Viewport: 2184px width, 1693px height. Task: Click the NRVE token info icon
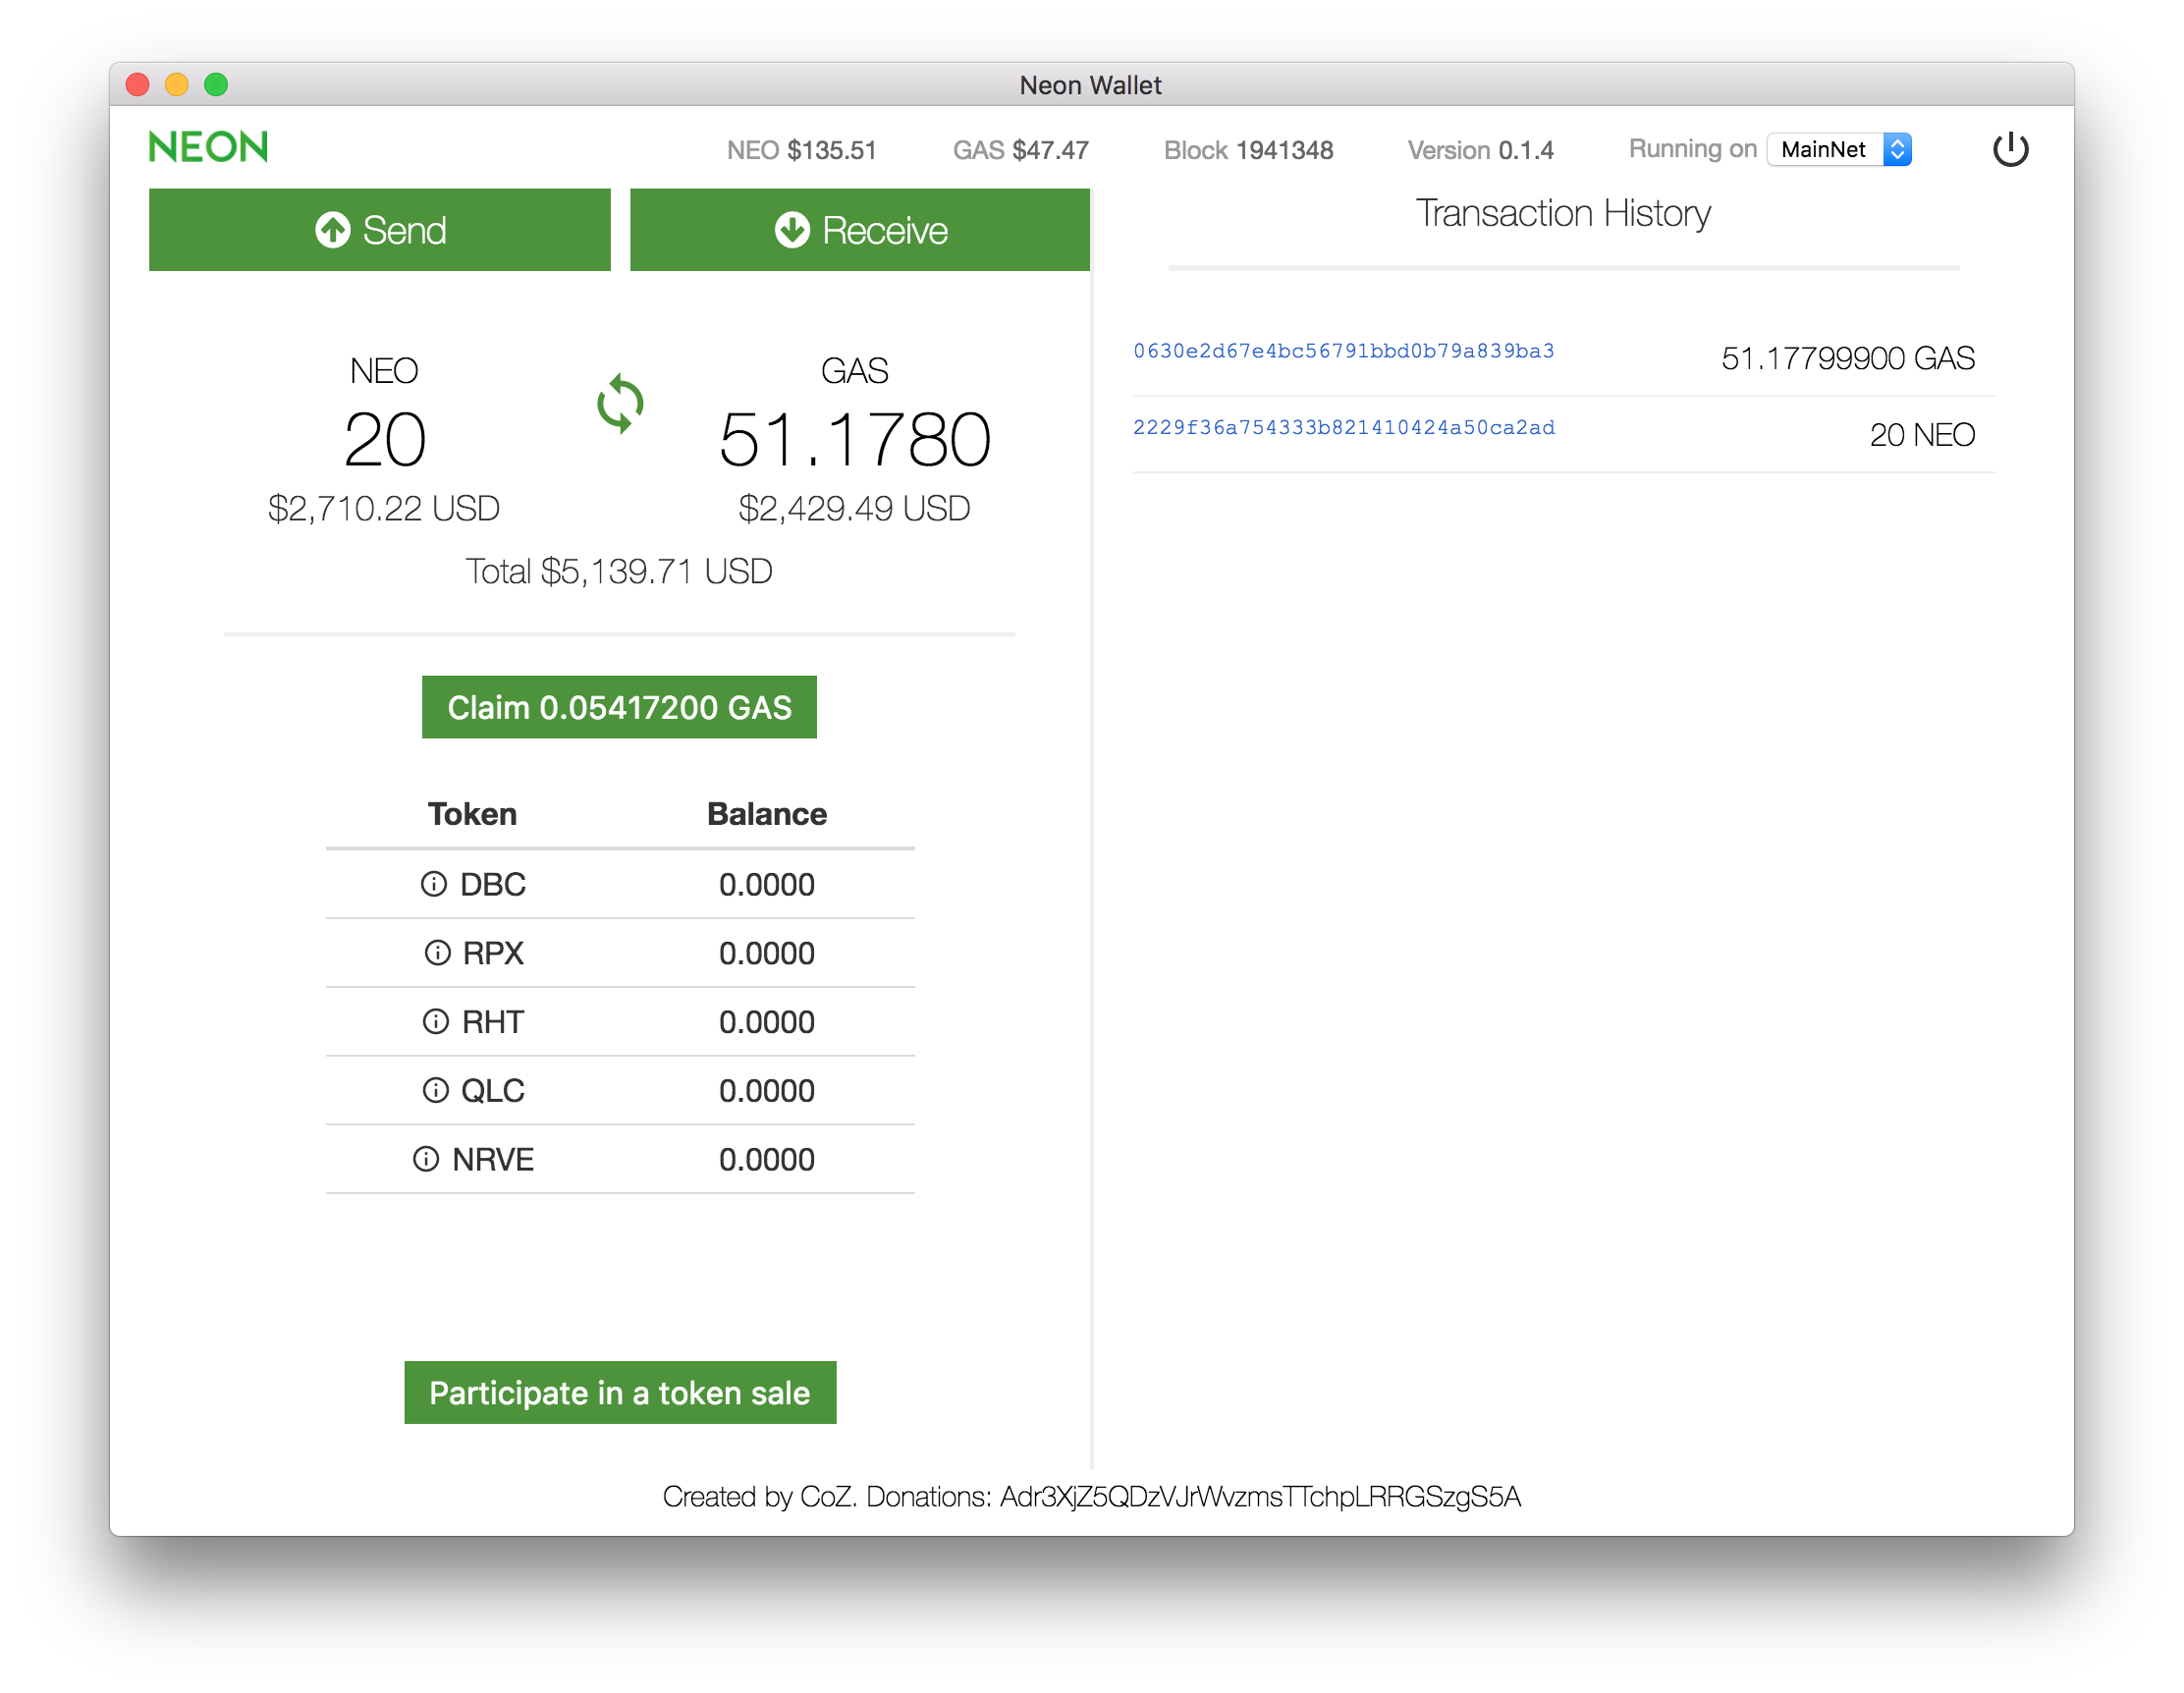tap(426, 1159)
